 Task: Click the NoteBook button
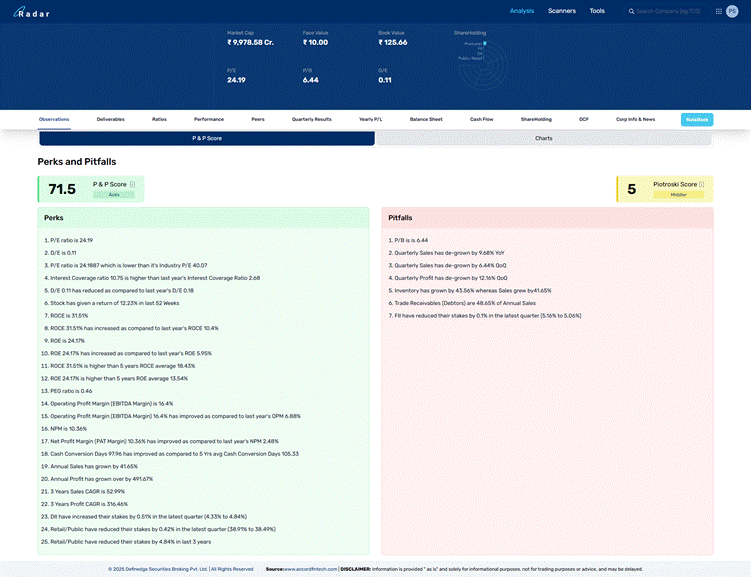click(697, 120)
